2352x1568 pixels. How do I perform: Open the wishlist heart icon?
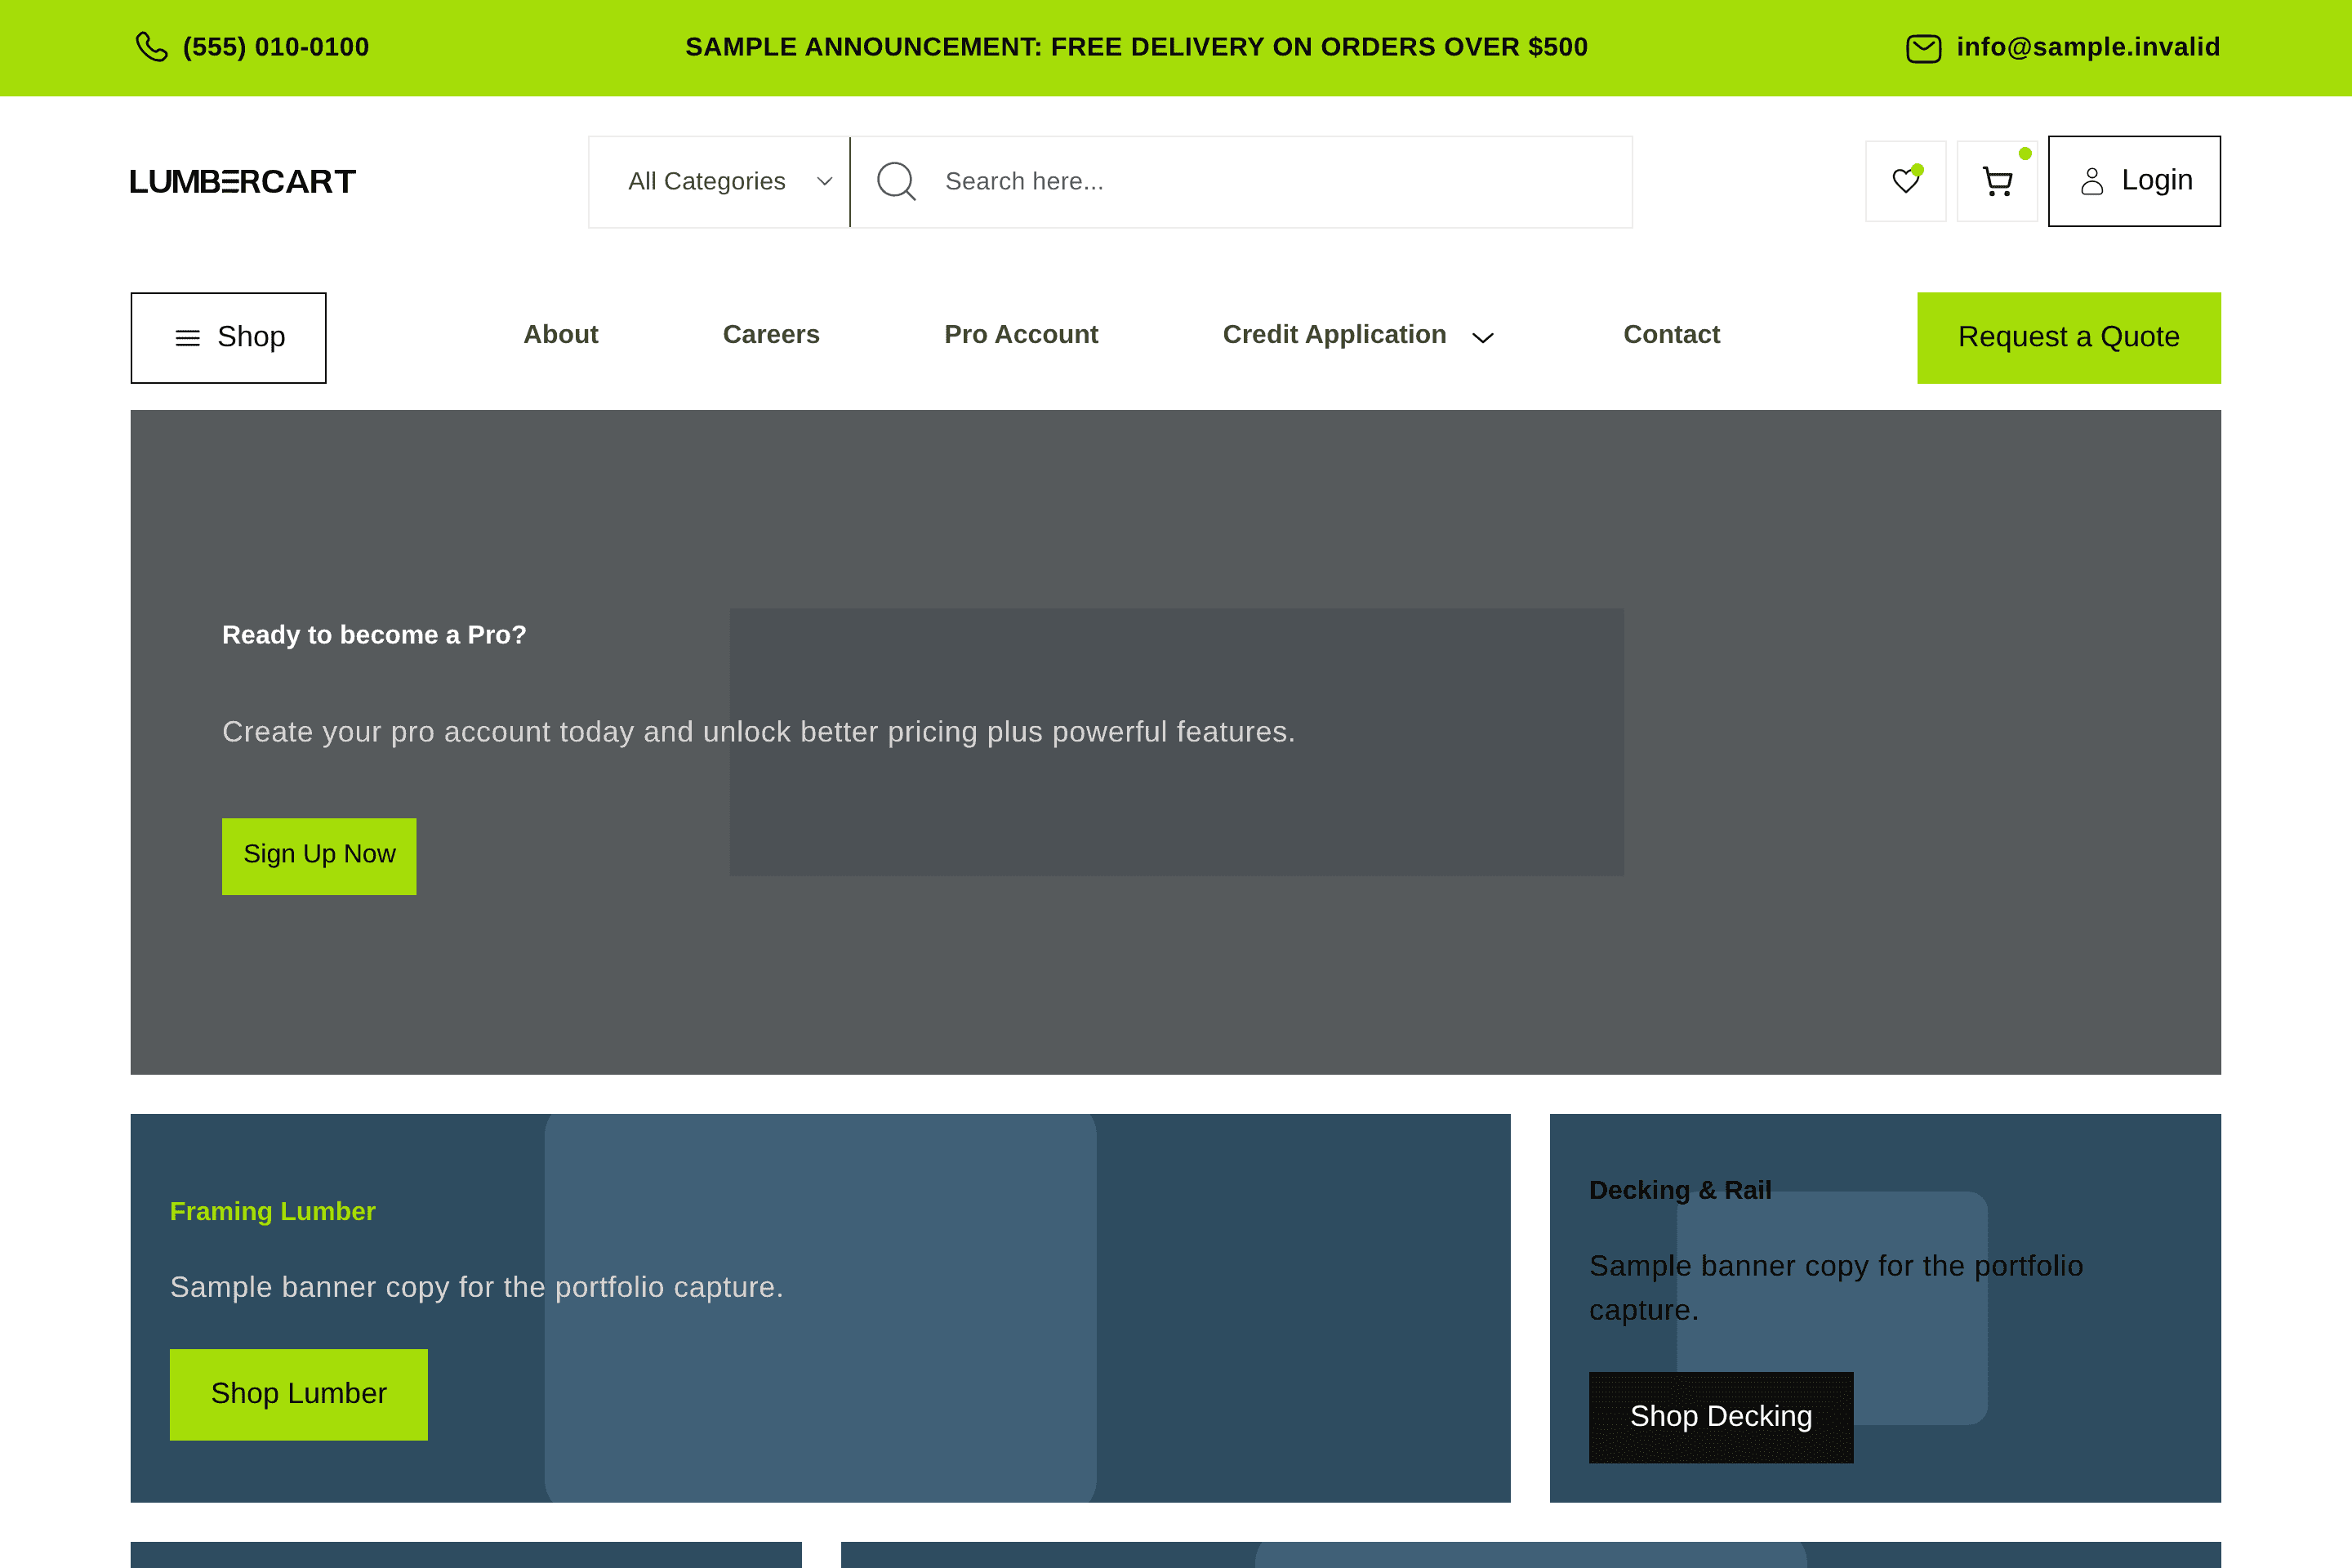click(x=1906, y=181)
